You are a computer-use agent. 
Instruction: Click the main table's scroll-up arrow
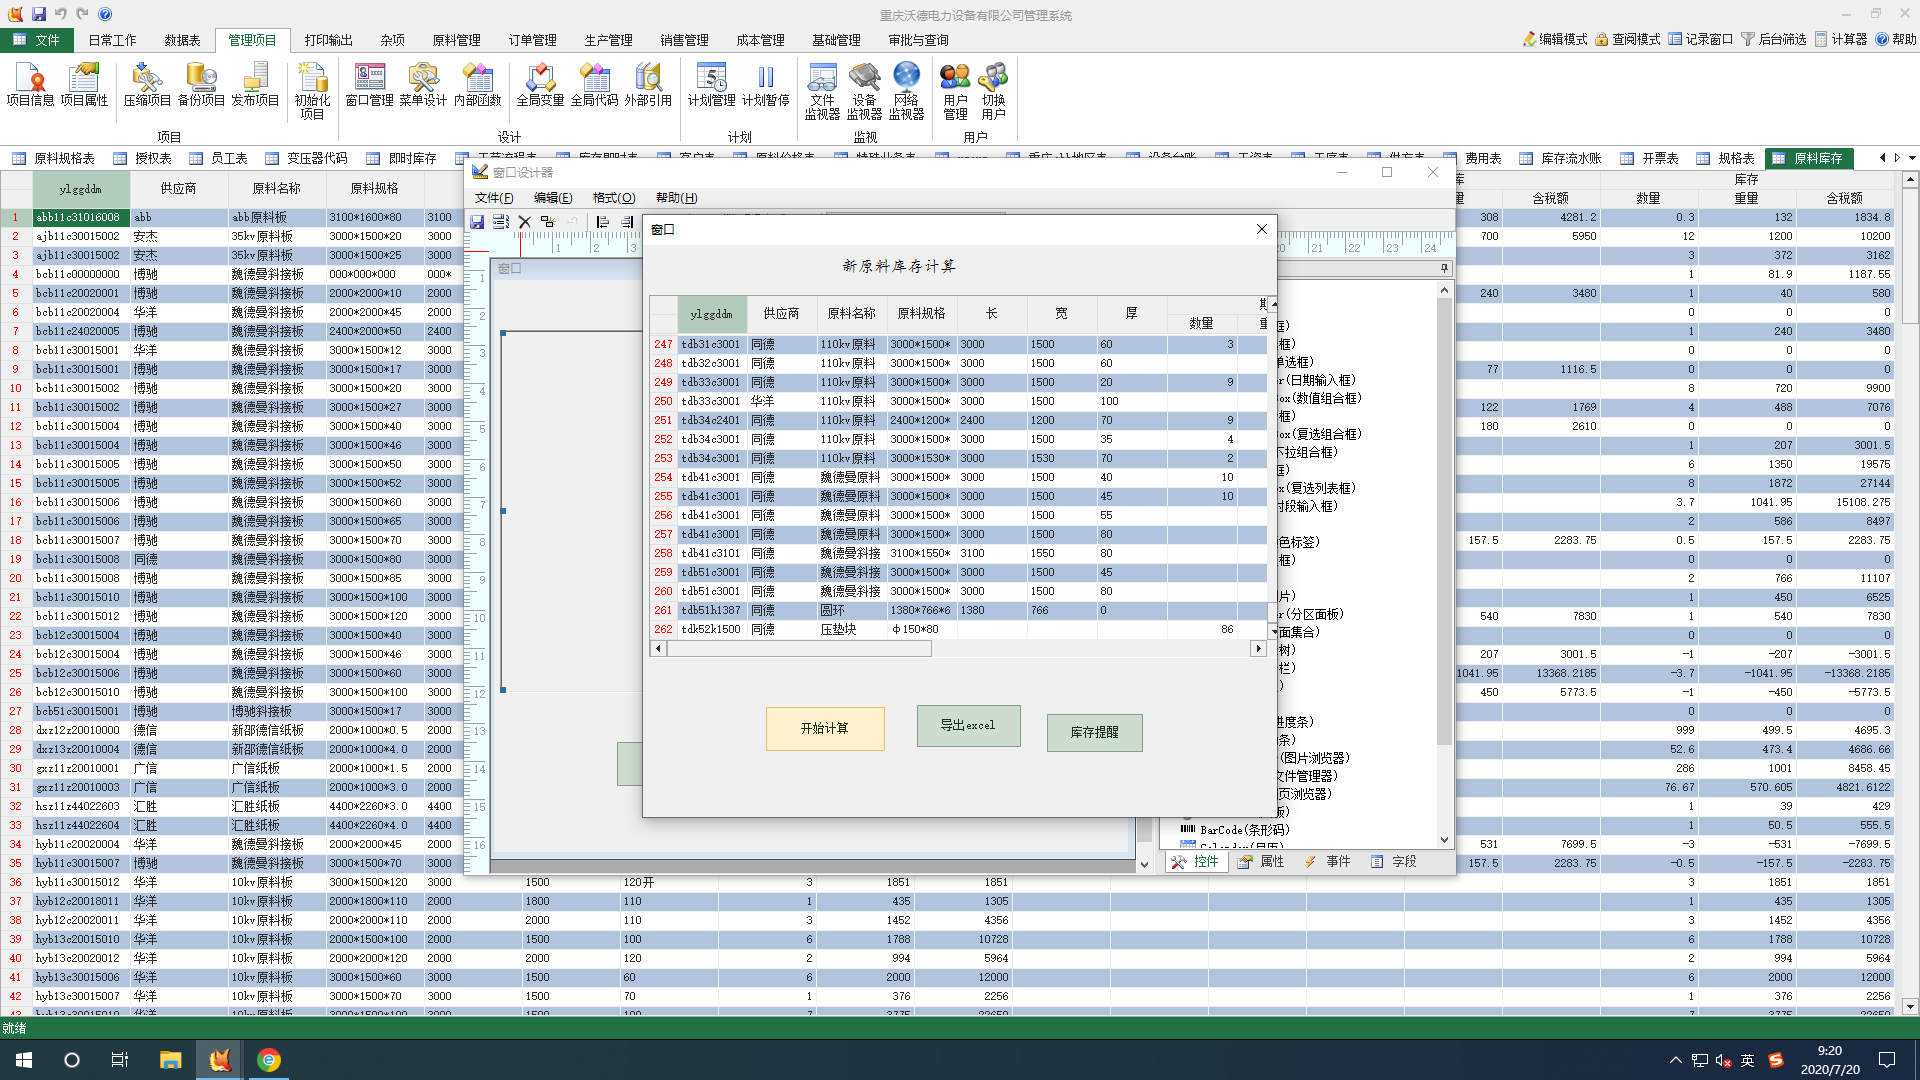tap(1910, 180)
